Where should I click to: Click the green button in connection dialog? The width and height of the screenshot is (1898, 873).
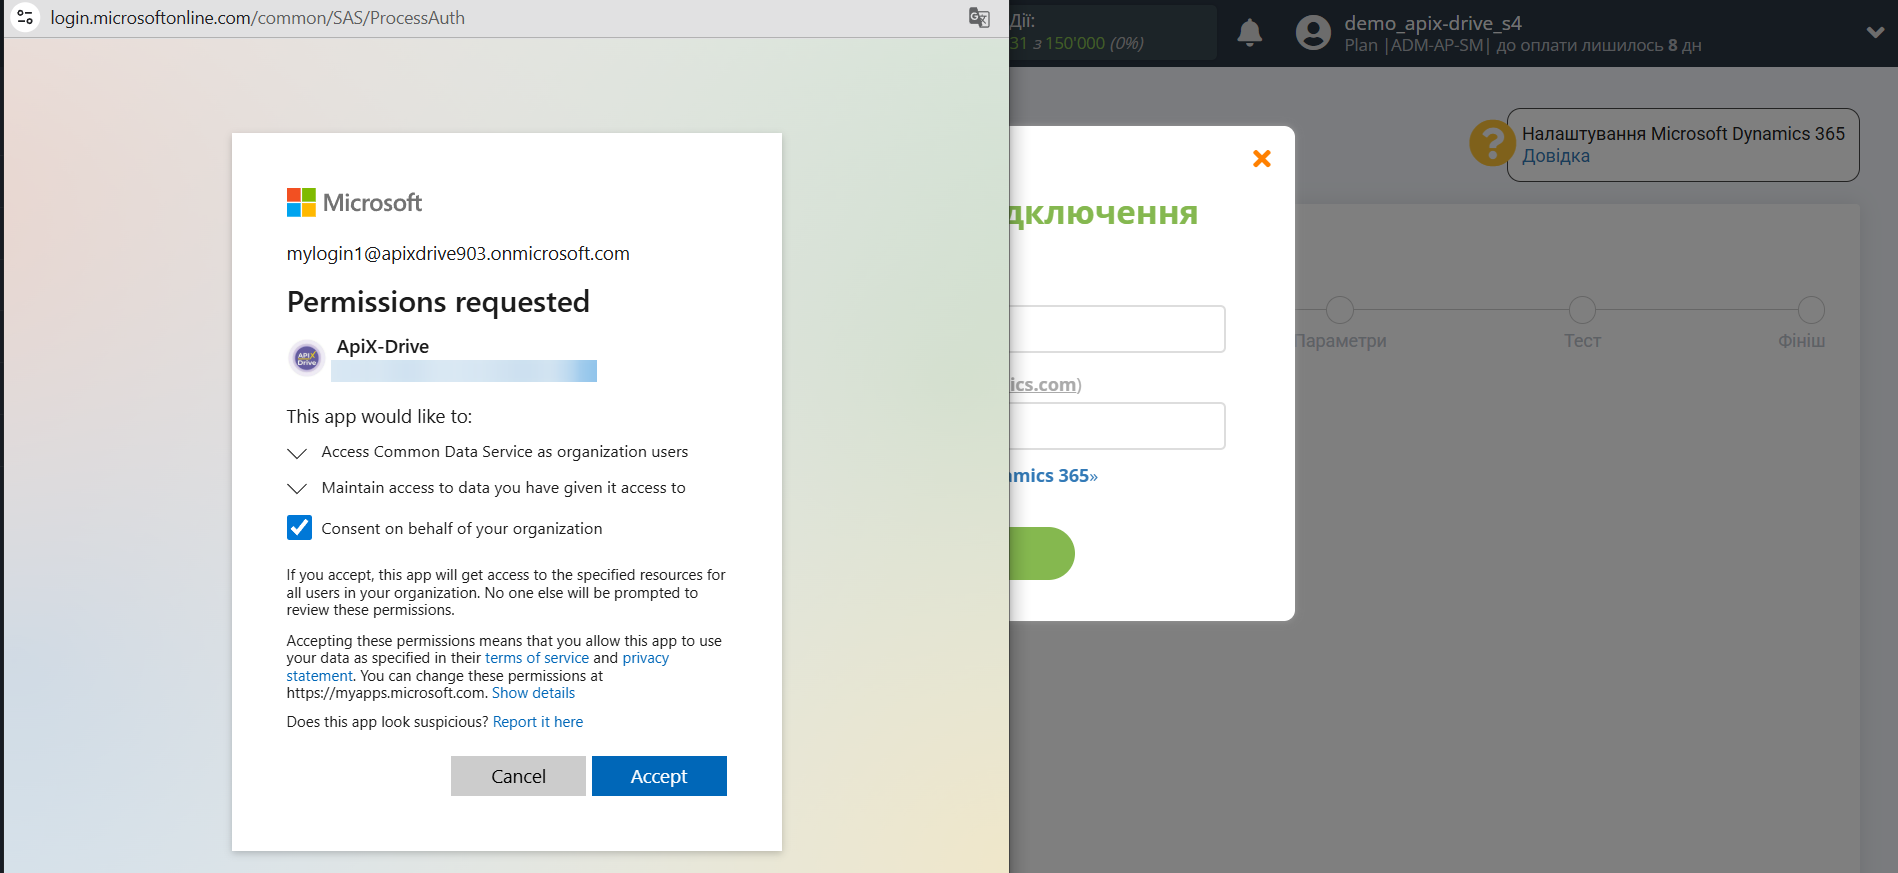pyautogui.click(x=1042, y=554)
